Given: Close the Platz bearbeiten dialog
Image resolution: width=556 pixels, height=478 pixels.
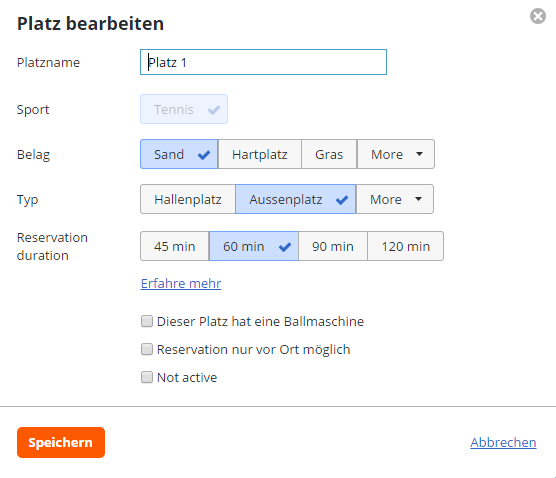Looking at the screenshot, I should coord(538,16).
